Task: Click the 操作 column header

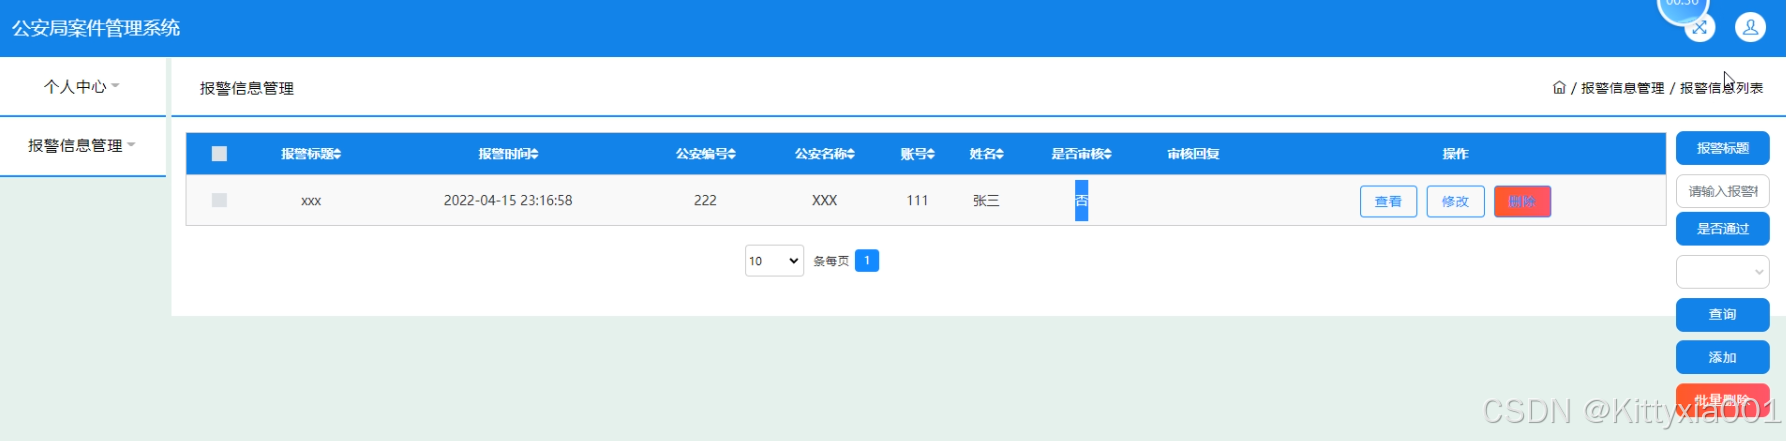Action: click(1455, 154)
